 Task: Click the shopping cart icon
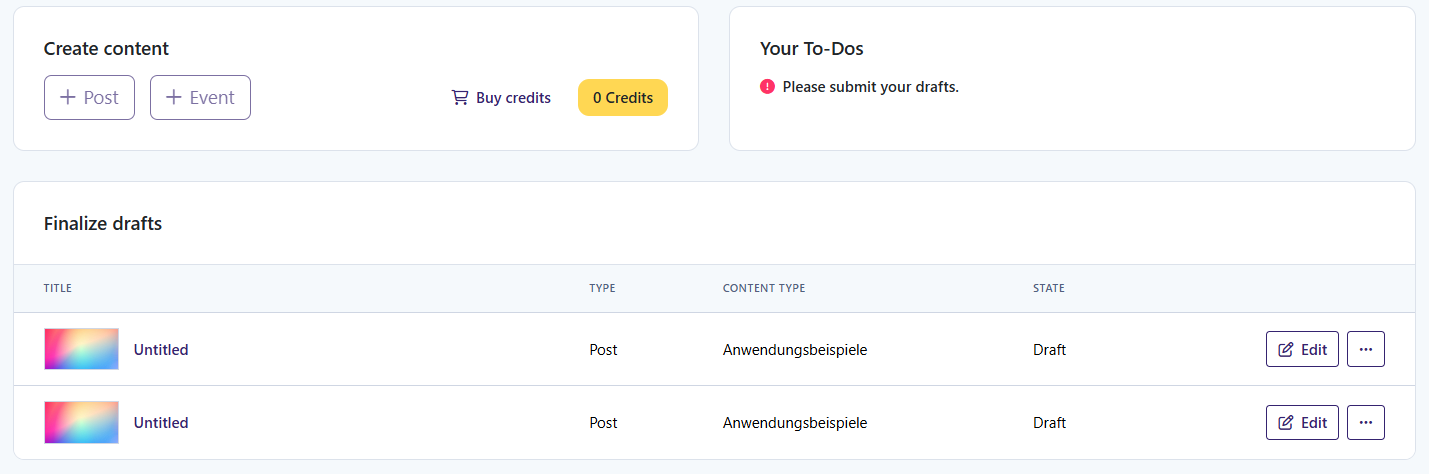460,98
